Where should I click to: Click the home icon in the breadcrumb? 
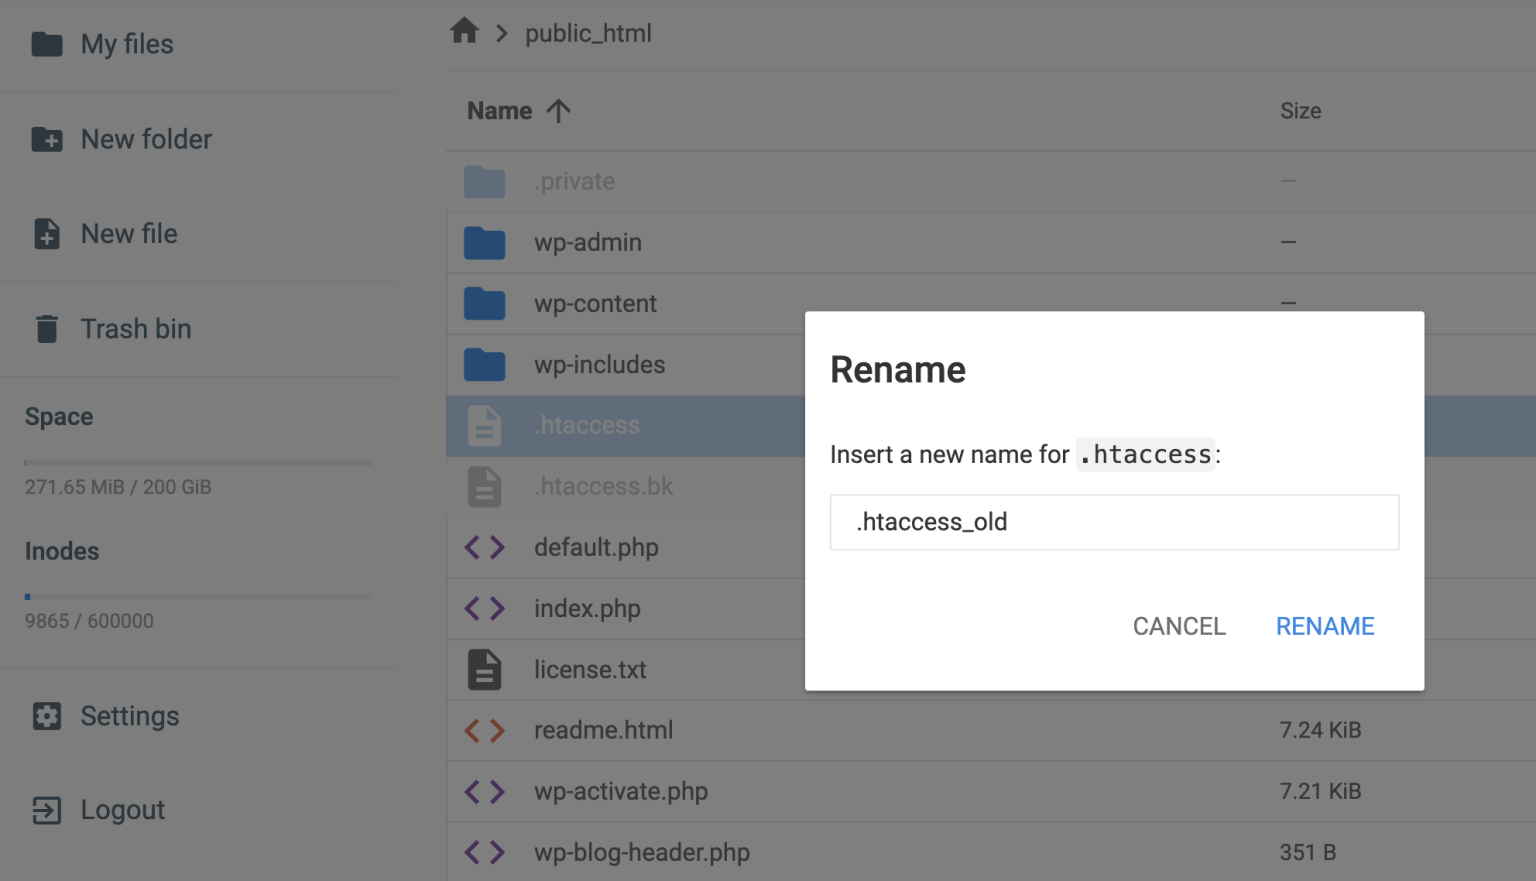click(464, 31)
